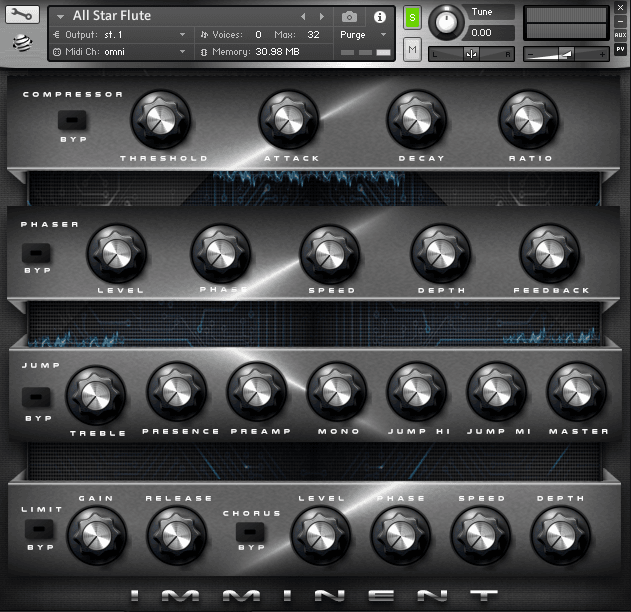Open the wrench instrument edit mode

(x=22, y=14)
